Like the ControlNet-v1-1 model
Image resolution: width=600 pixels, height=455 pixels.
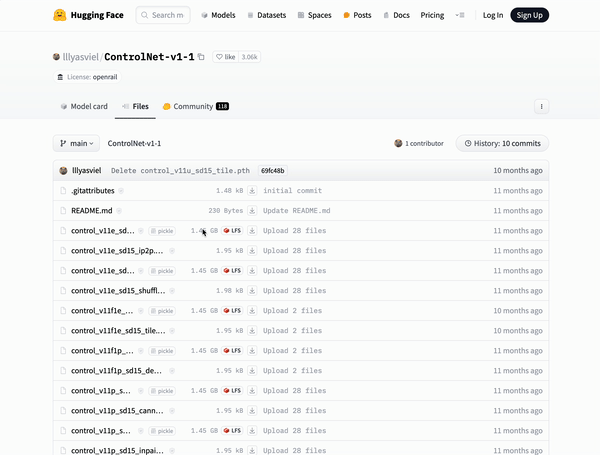225,57
